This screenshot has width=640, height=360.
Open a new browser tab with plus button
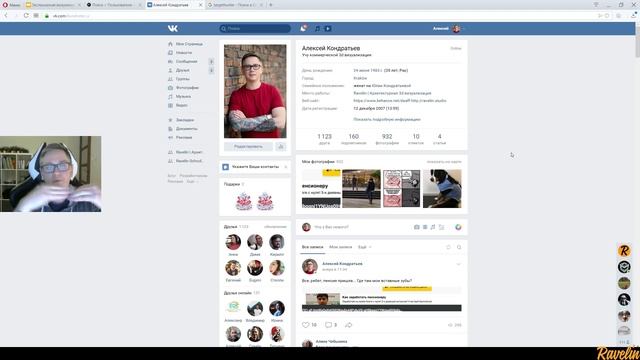271,5
